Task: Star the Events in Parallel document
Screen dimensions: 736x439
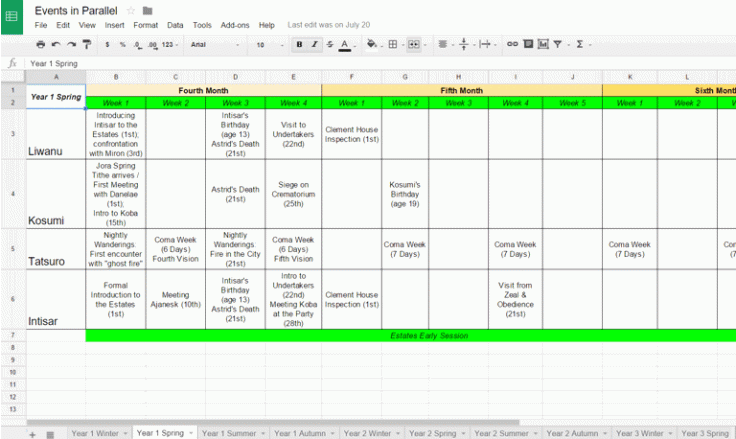Action: [x=131, y=10]
